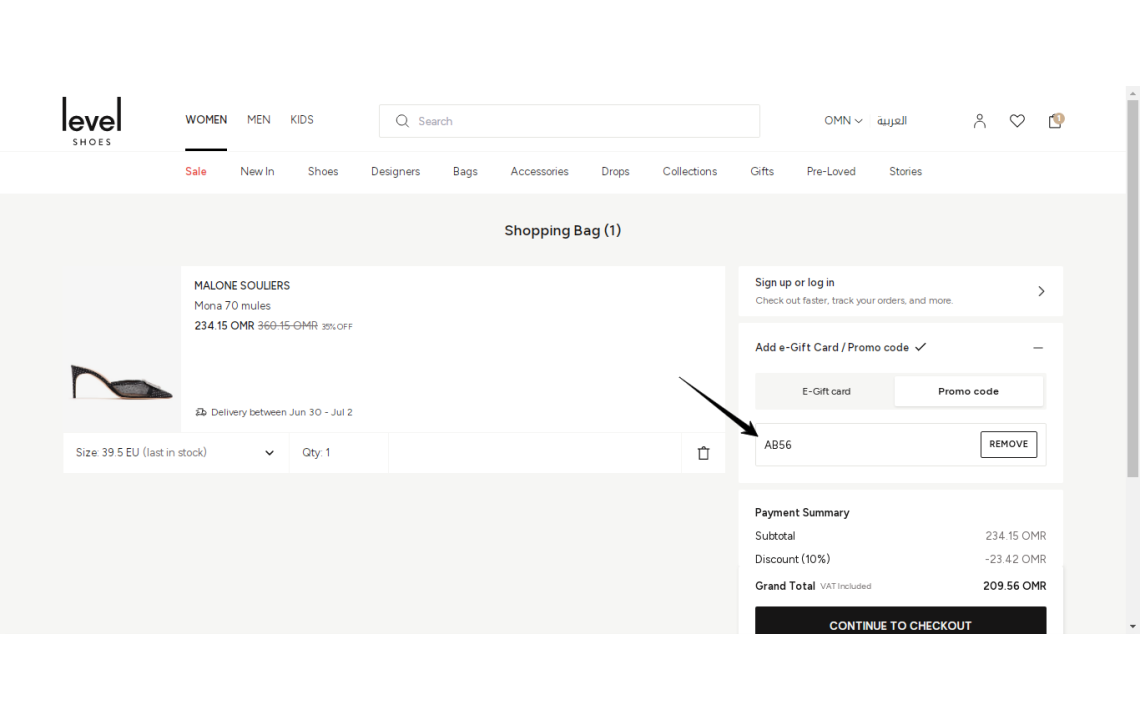The height and width of the screenshot is (720, 1140).
Task: Switch site language to Arabic
Action: (x=891, y=121)
